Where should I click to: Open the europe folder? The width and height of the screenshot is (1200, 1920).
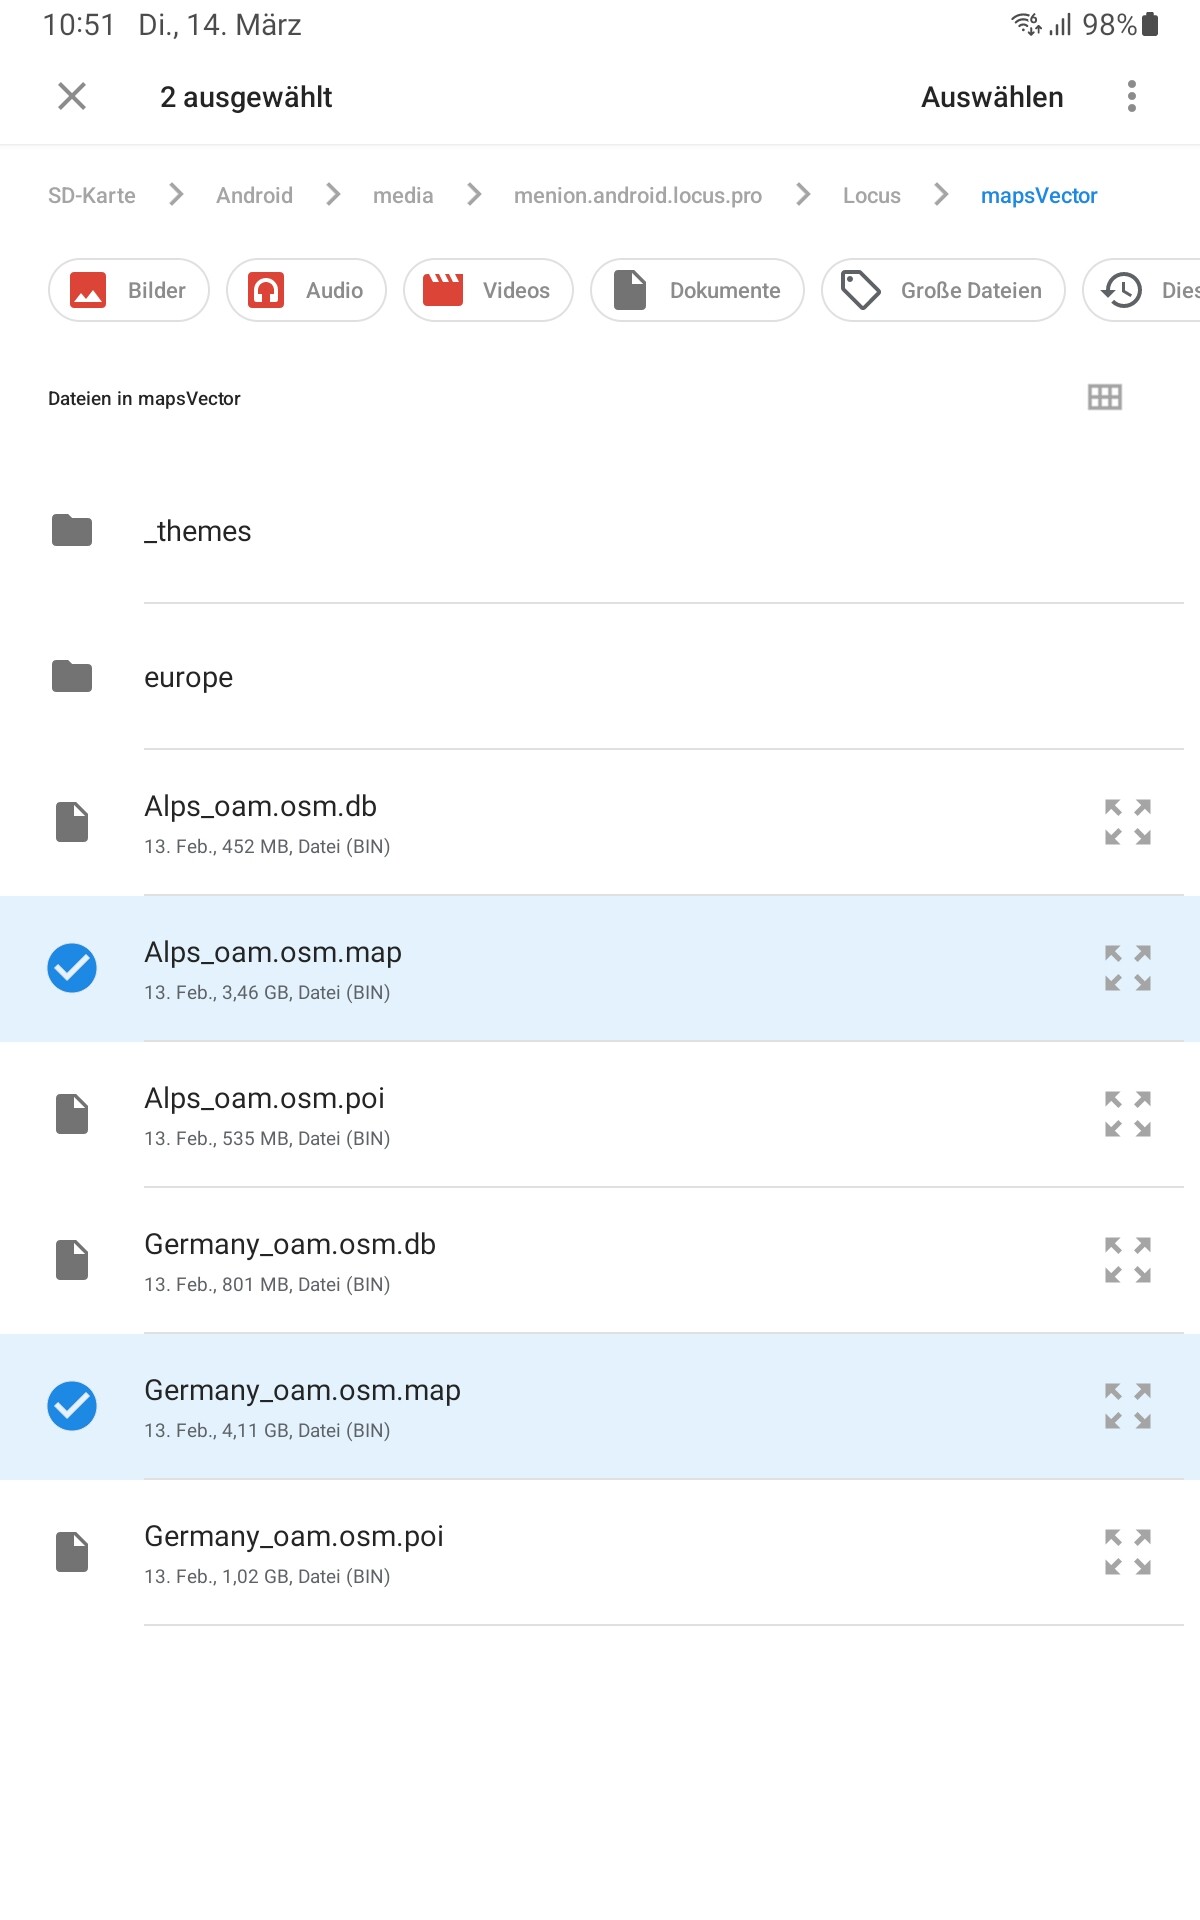189,677
